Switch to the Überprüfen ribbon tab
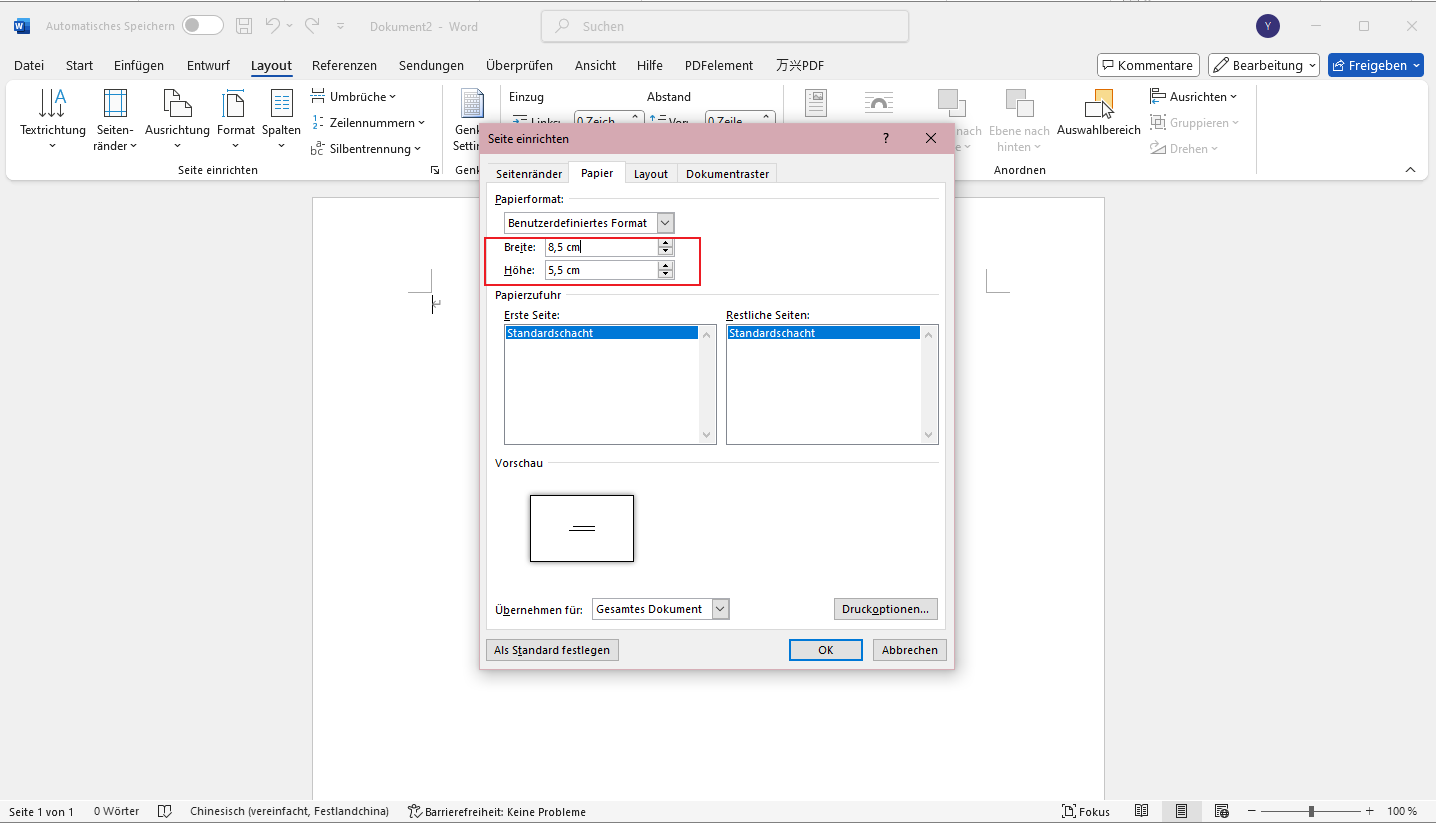 (x=519, y=65)
